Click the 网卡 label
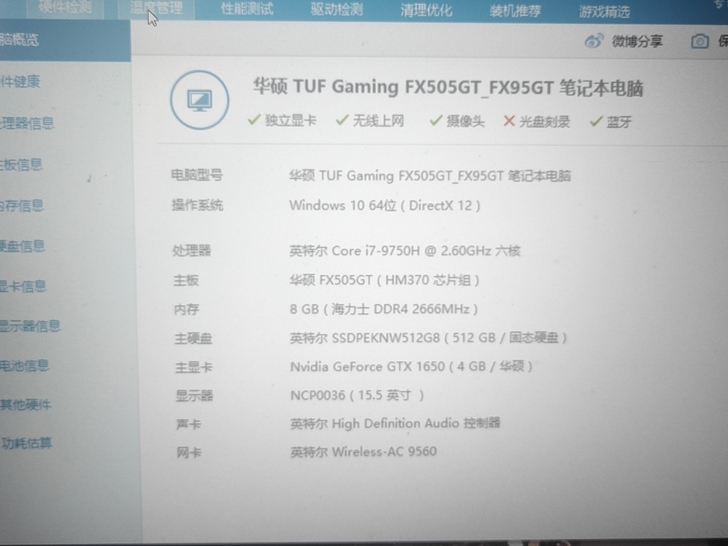This screenshot has width=728, height=546. point(189,452)
